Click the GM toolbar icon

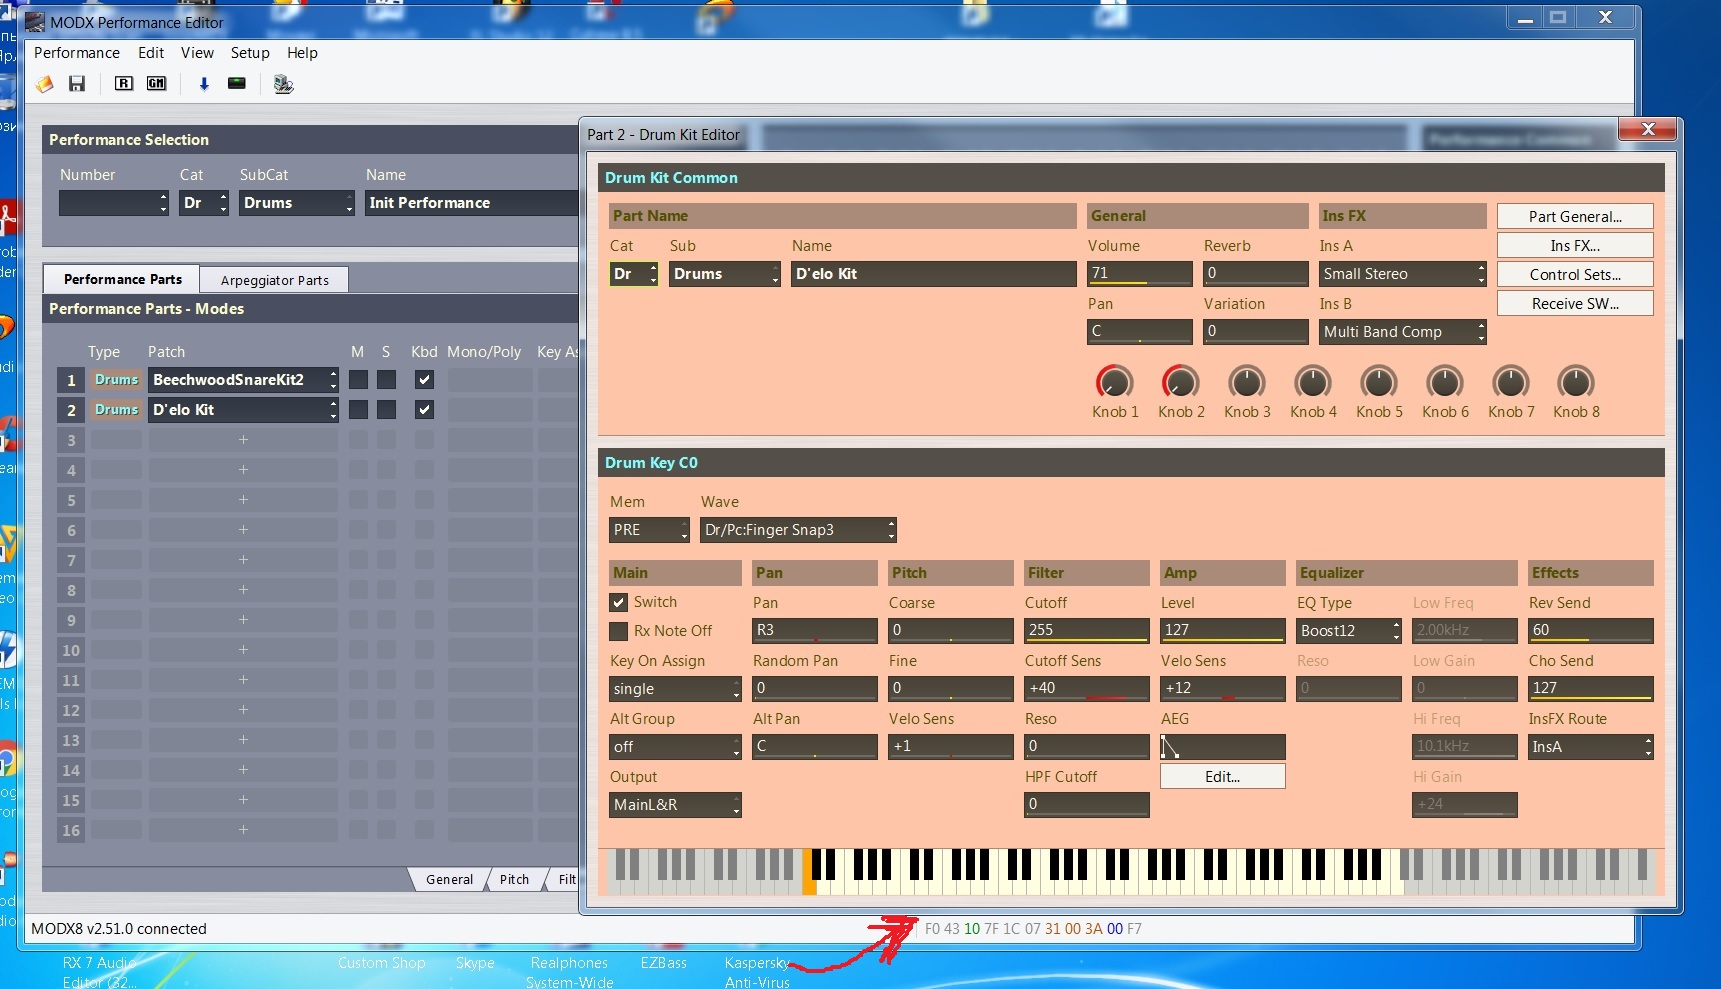tap(157, 84)
